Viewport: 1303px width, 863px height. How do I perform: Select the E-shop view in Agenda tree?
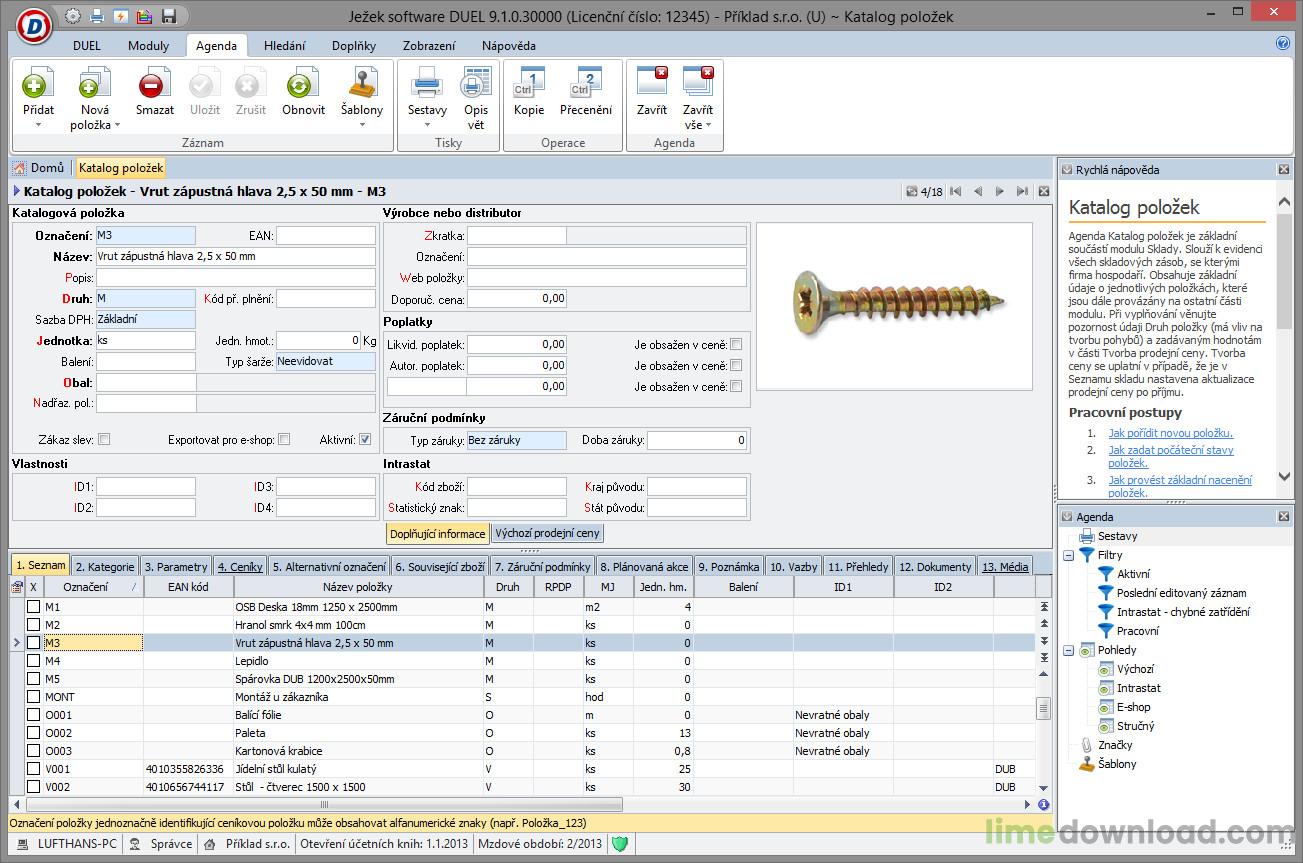1133,707
